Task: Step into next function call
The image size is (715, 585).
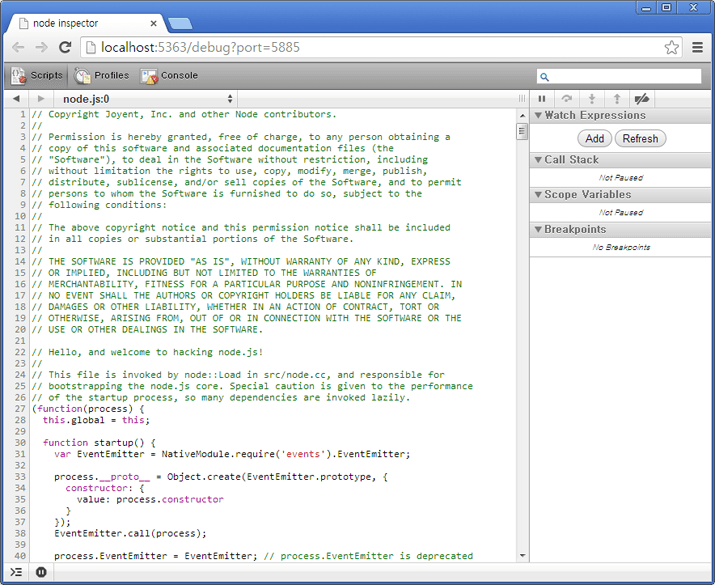Action: click(x=592, y=98)
